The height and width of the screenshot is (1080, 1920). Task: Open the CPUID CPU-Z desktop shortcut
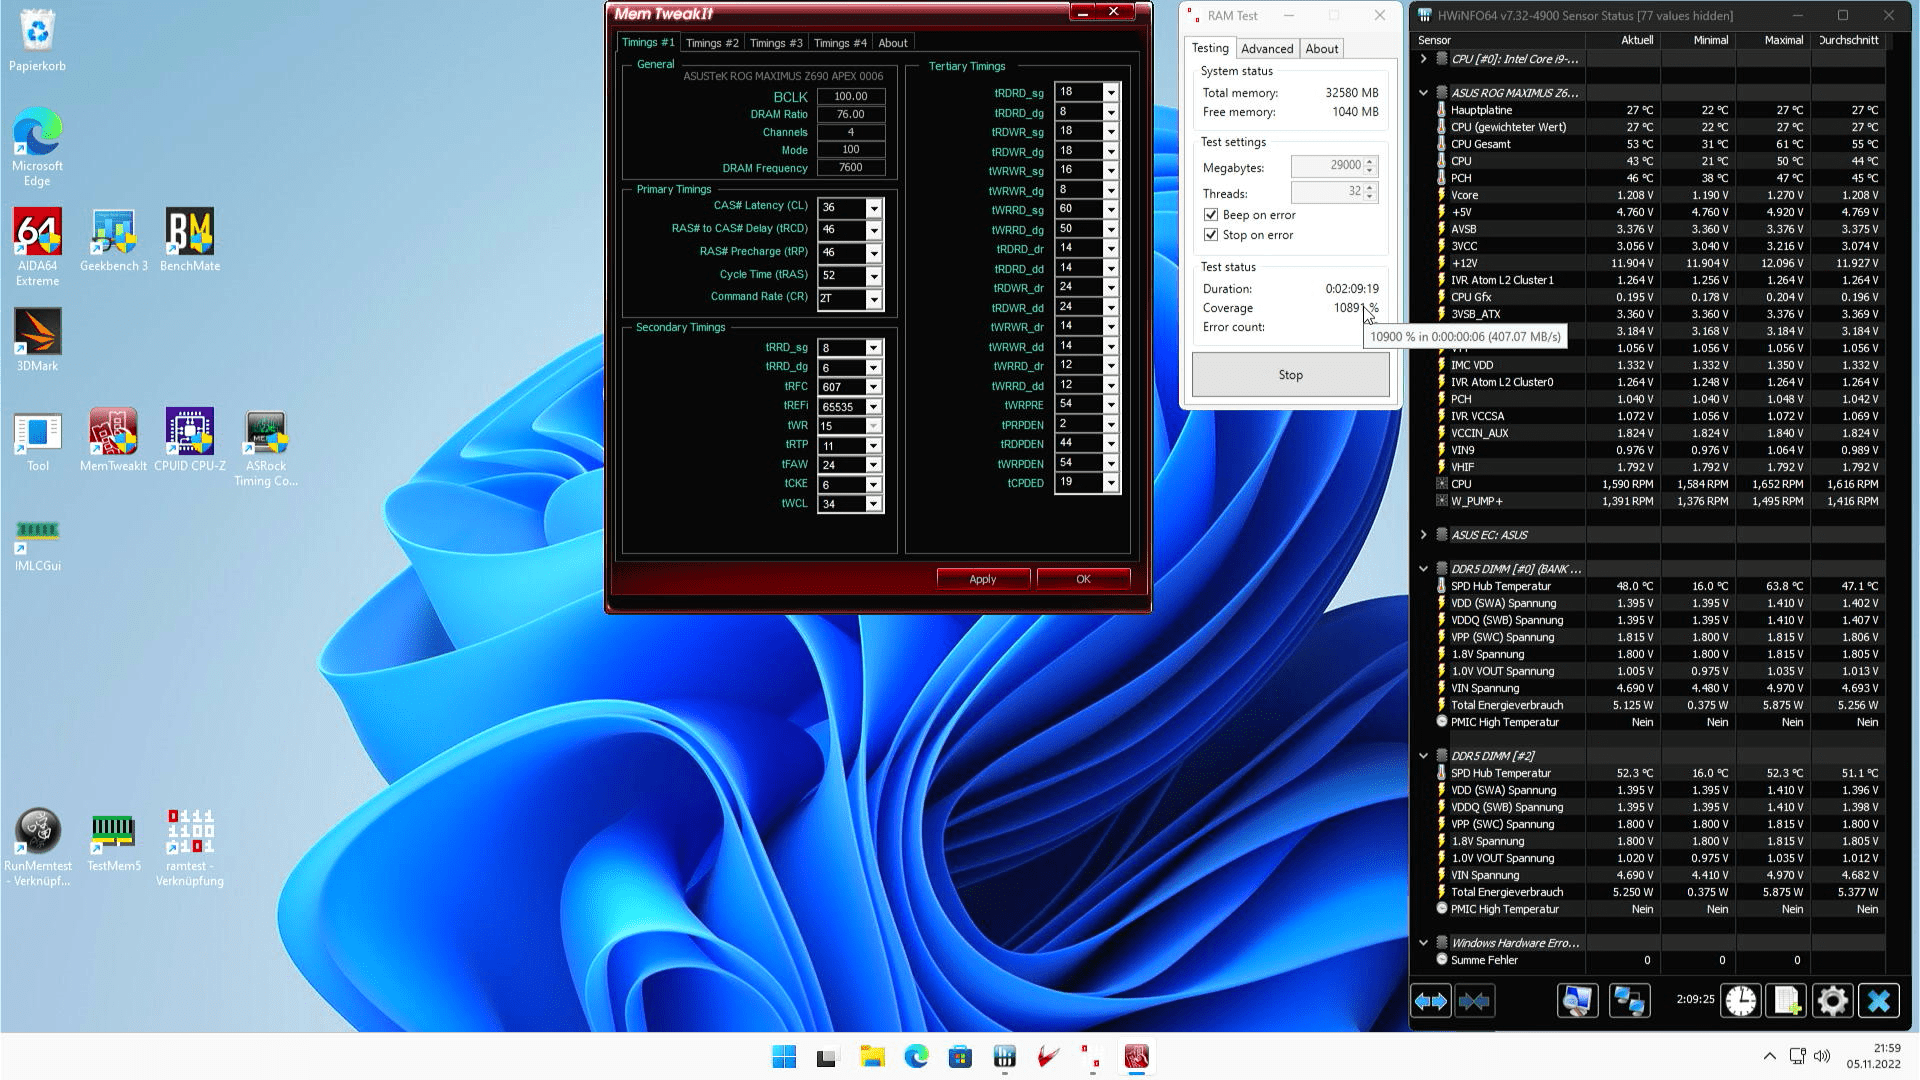coord(190,440)
